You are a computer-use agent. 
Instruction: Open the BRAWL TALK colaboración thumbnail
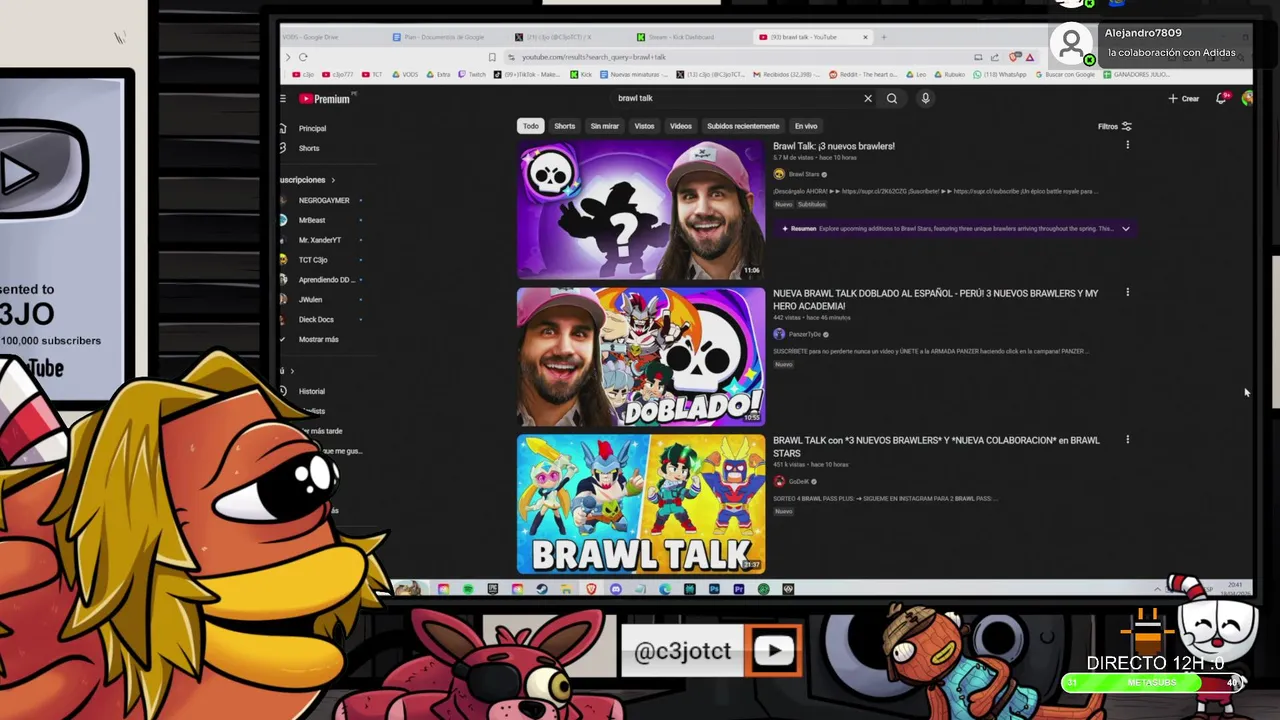pyautogui.click(x=641, y=504)
